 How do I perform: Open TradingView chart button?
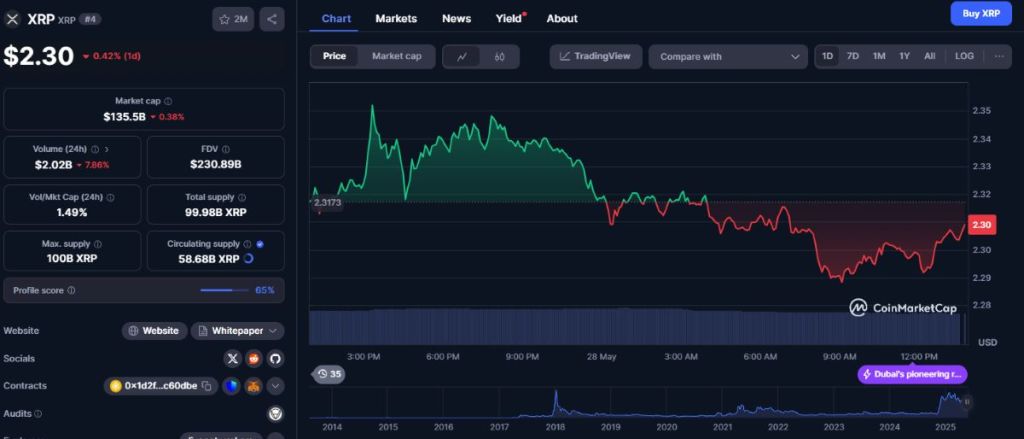coord(596,56)
